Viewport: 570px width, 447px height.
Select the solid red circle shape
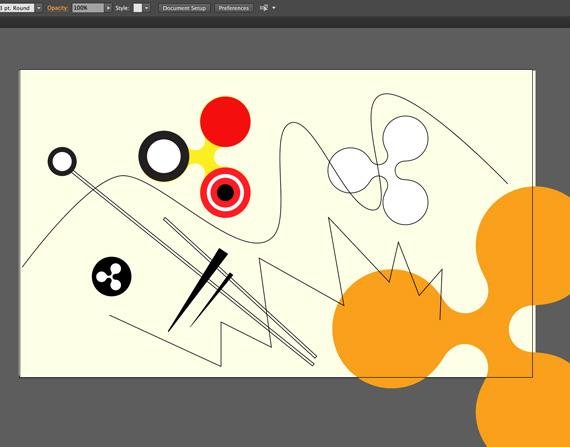click(x=225, y=122)
